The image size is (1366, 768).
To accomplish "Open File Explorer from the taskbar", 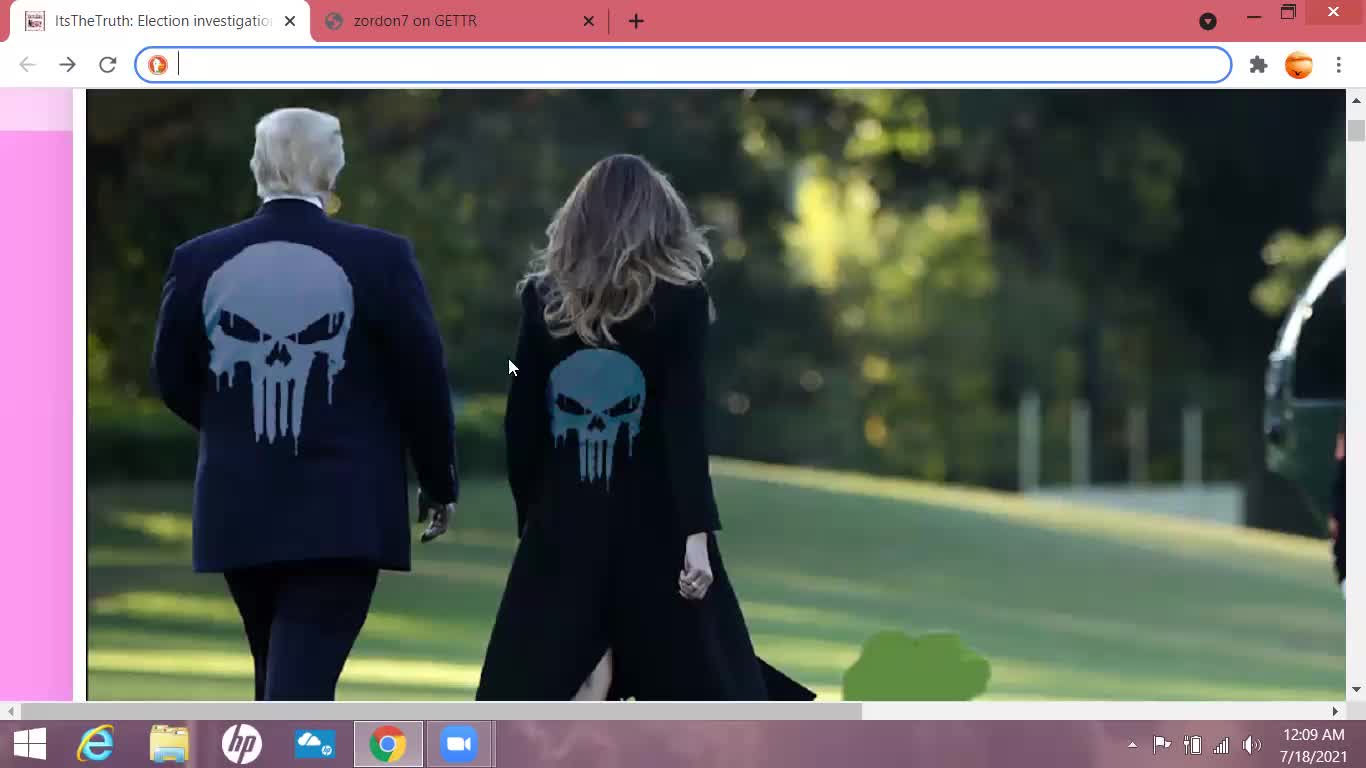I will (169, 744).
